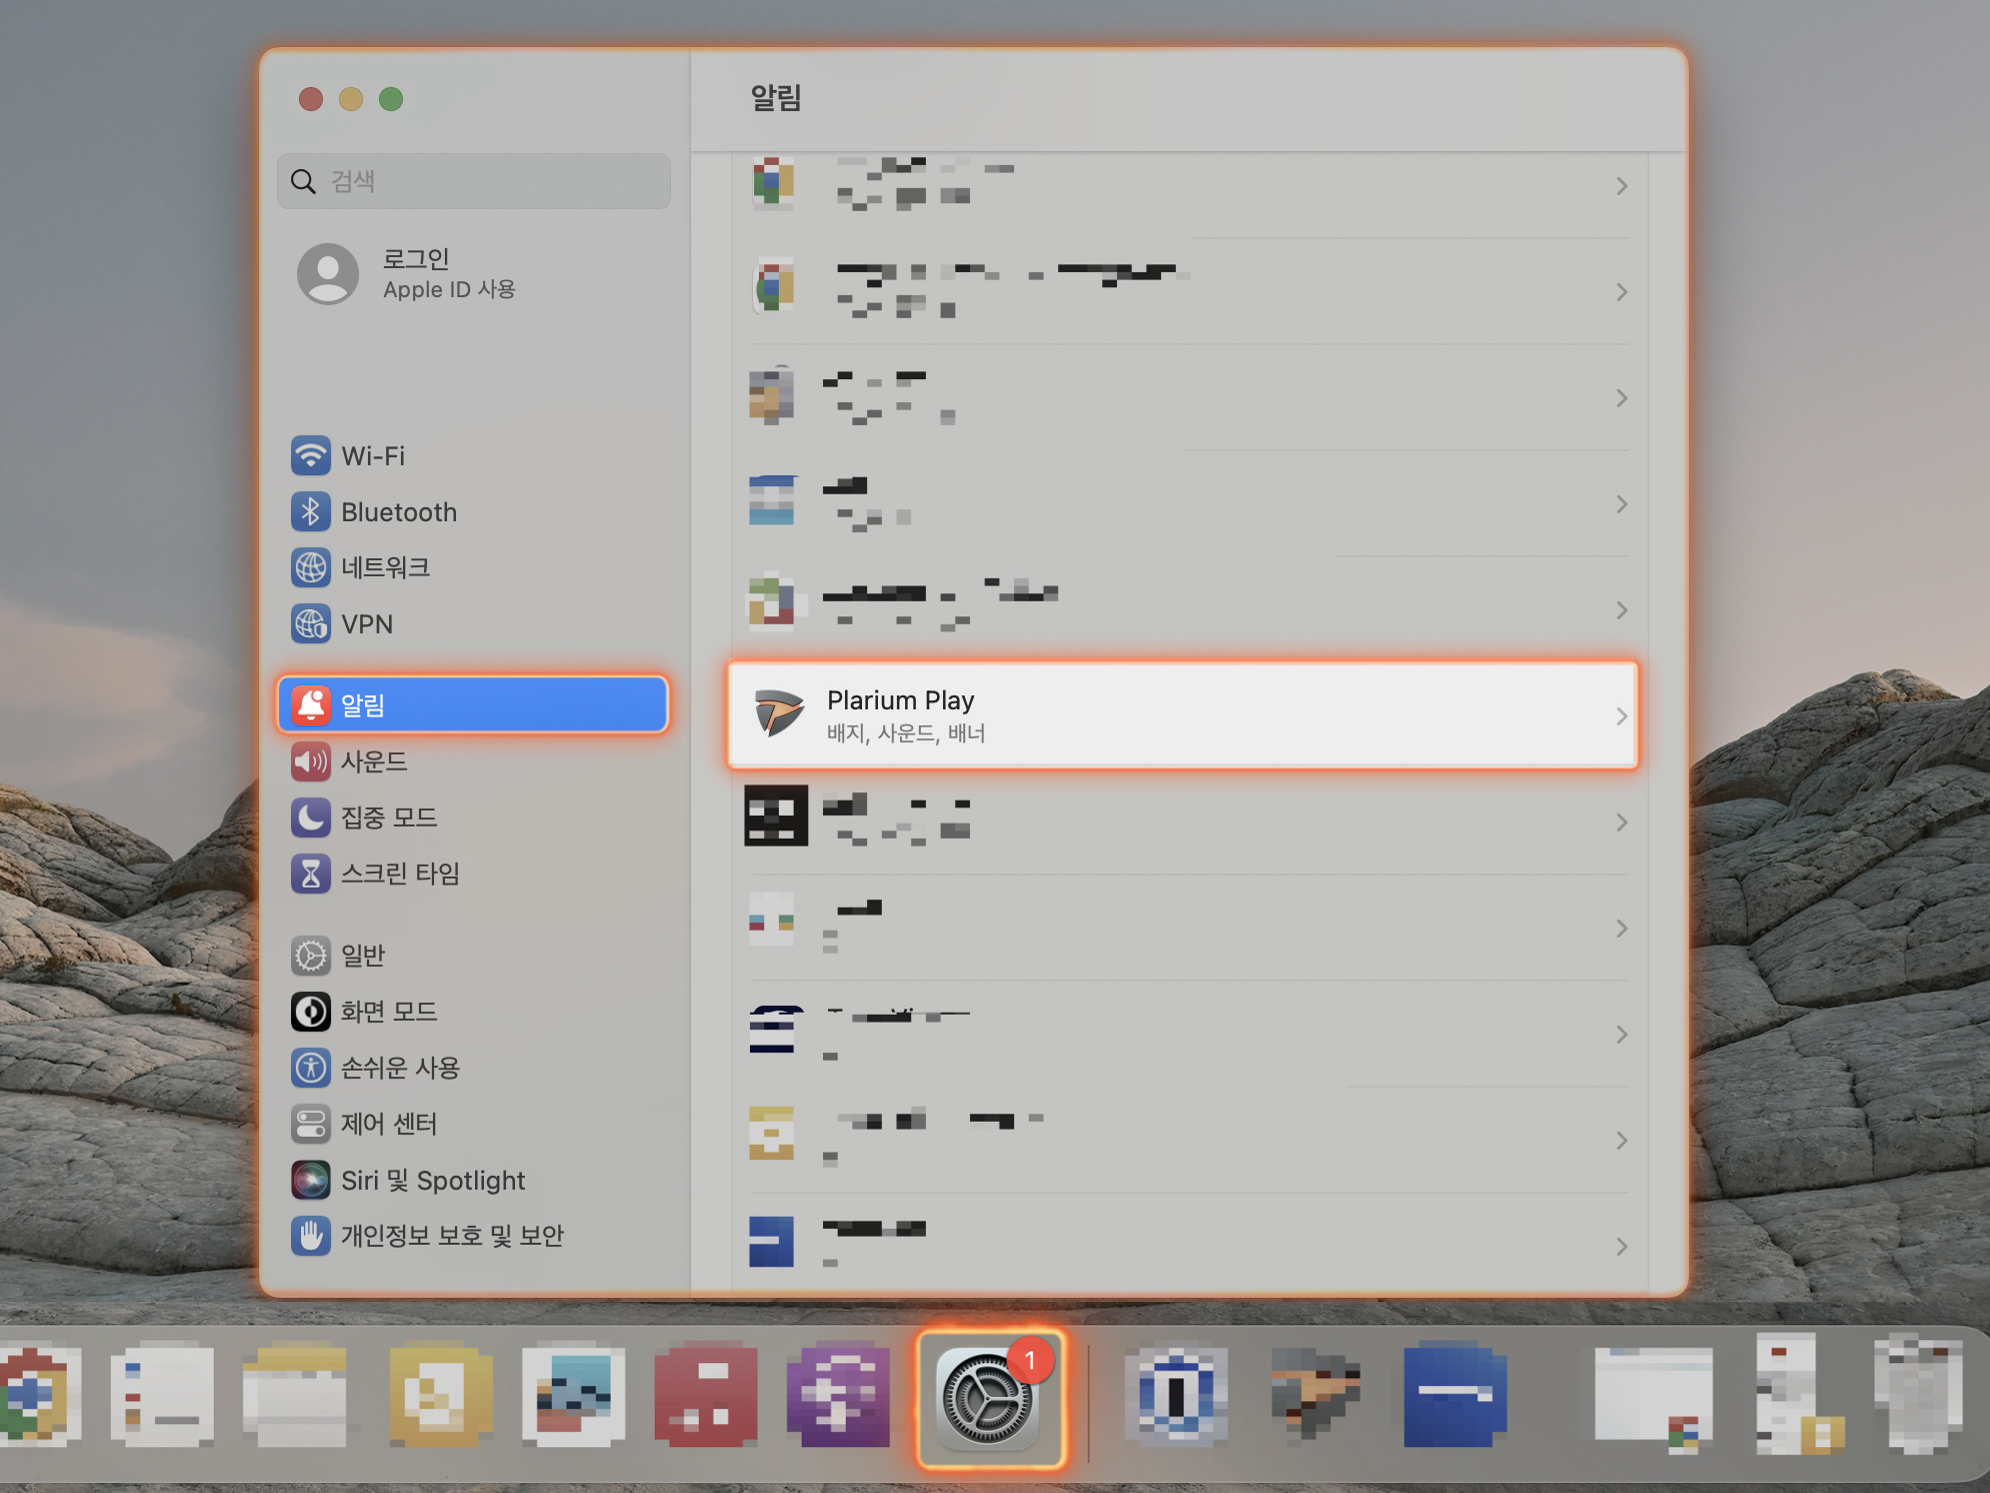Minimize the settings window with yellow button
Viewport: 1990px width, 1493px height.
click(351, 99)
